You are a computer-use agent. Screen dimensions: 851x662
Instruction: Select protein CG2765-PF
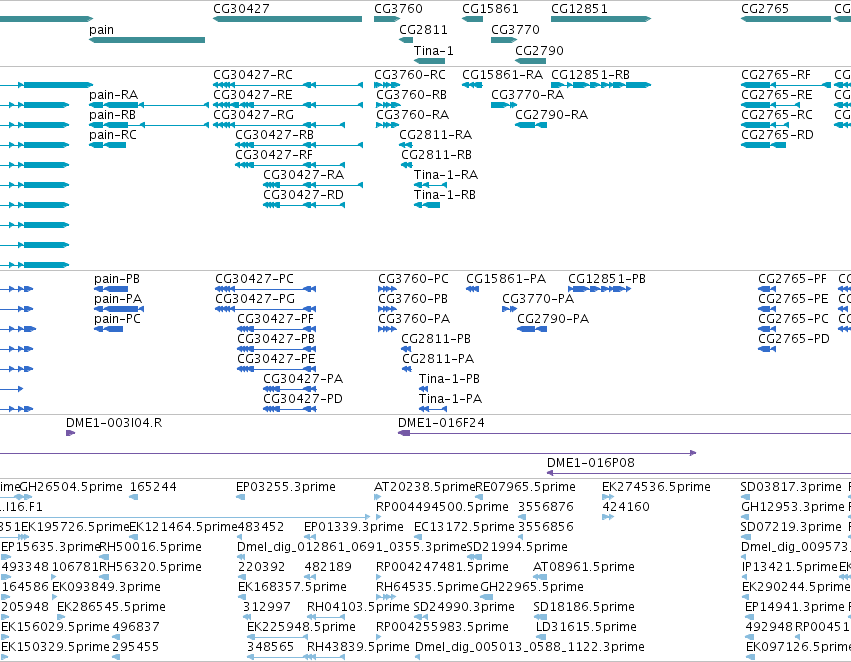pos(792,279)
